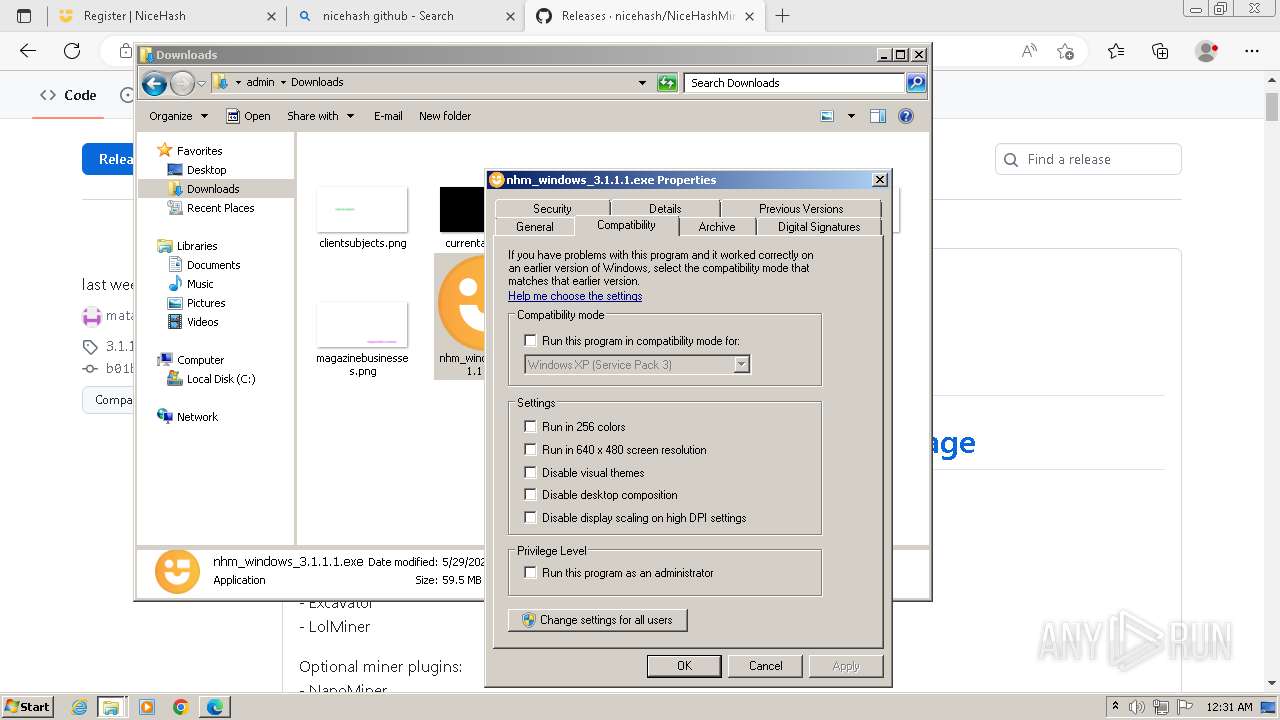This screenshot has height=720, width=1280.
Task: Click Change settings for all users button
Action: point(598,620)
